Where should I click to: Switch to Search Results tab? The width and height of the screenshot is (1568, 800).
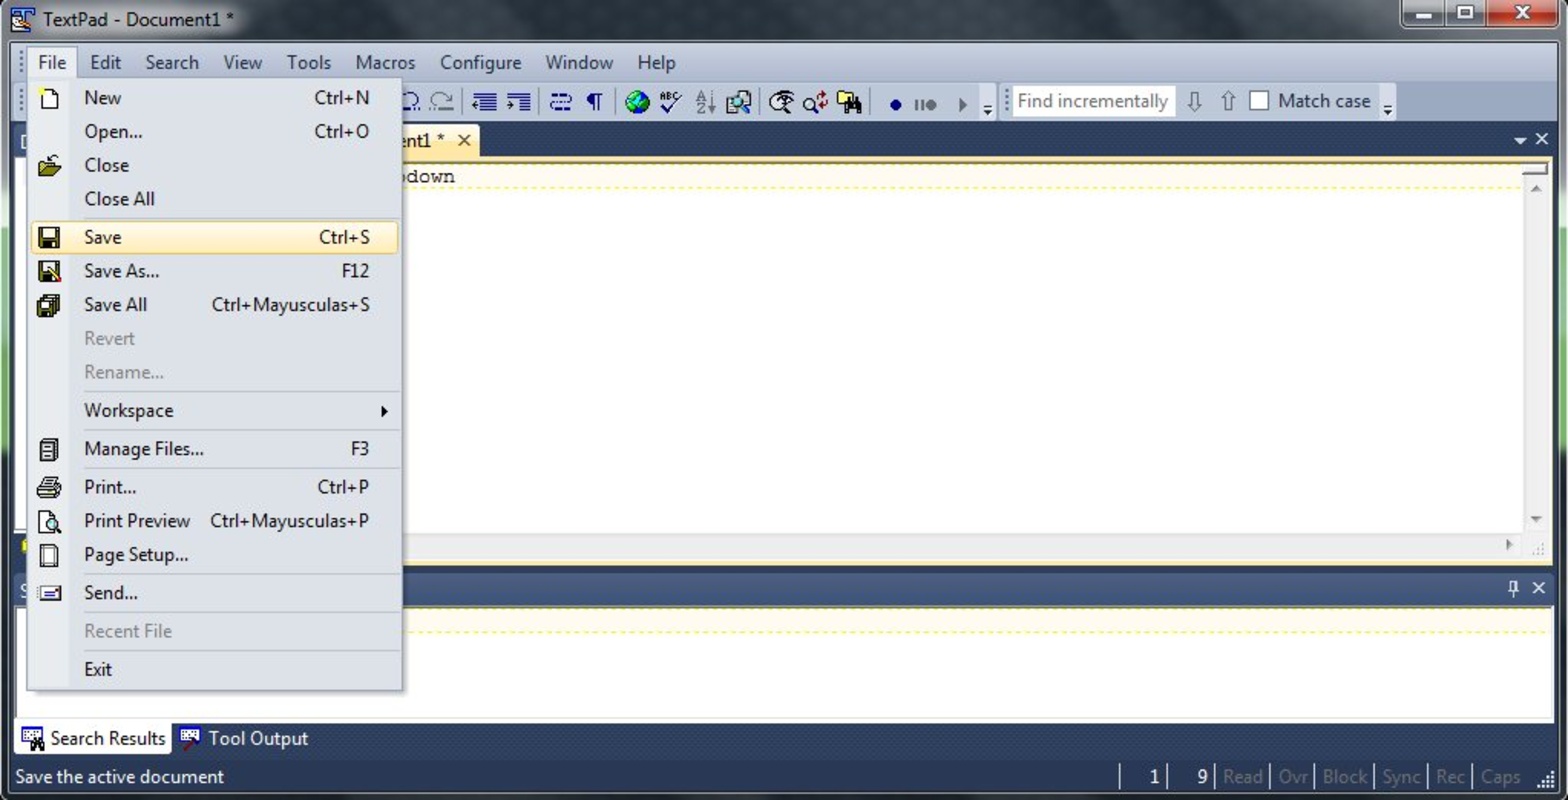(93, 738)
